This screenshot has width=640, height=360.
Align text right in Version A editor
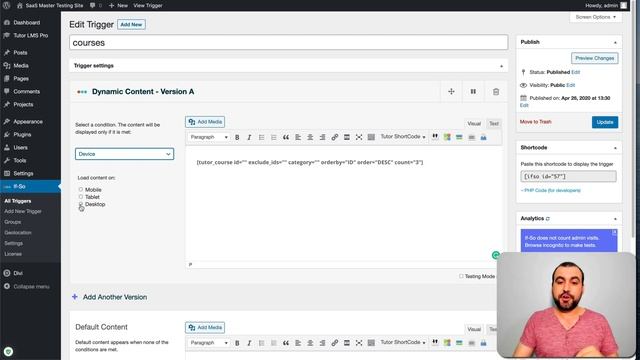click(322, 137)
